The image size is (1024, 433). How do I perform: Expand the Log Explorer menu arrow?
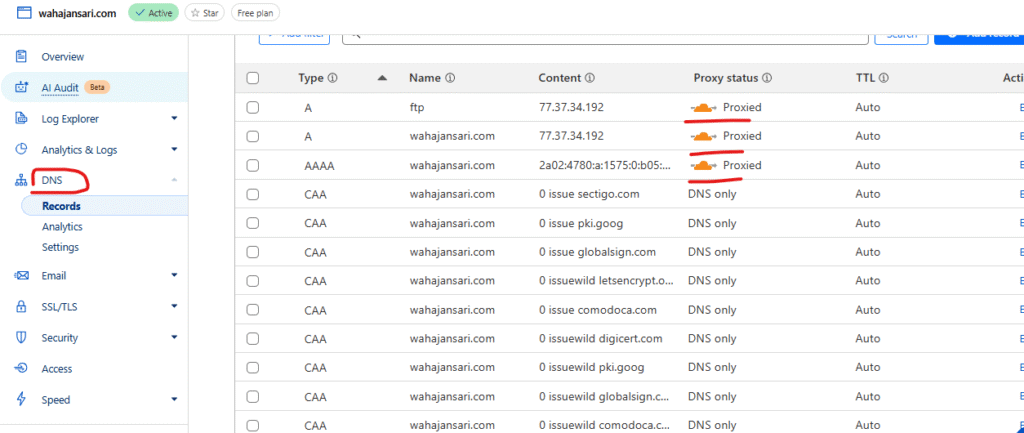click(174, 119)
